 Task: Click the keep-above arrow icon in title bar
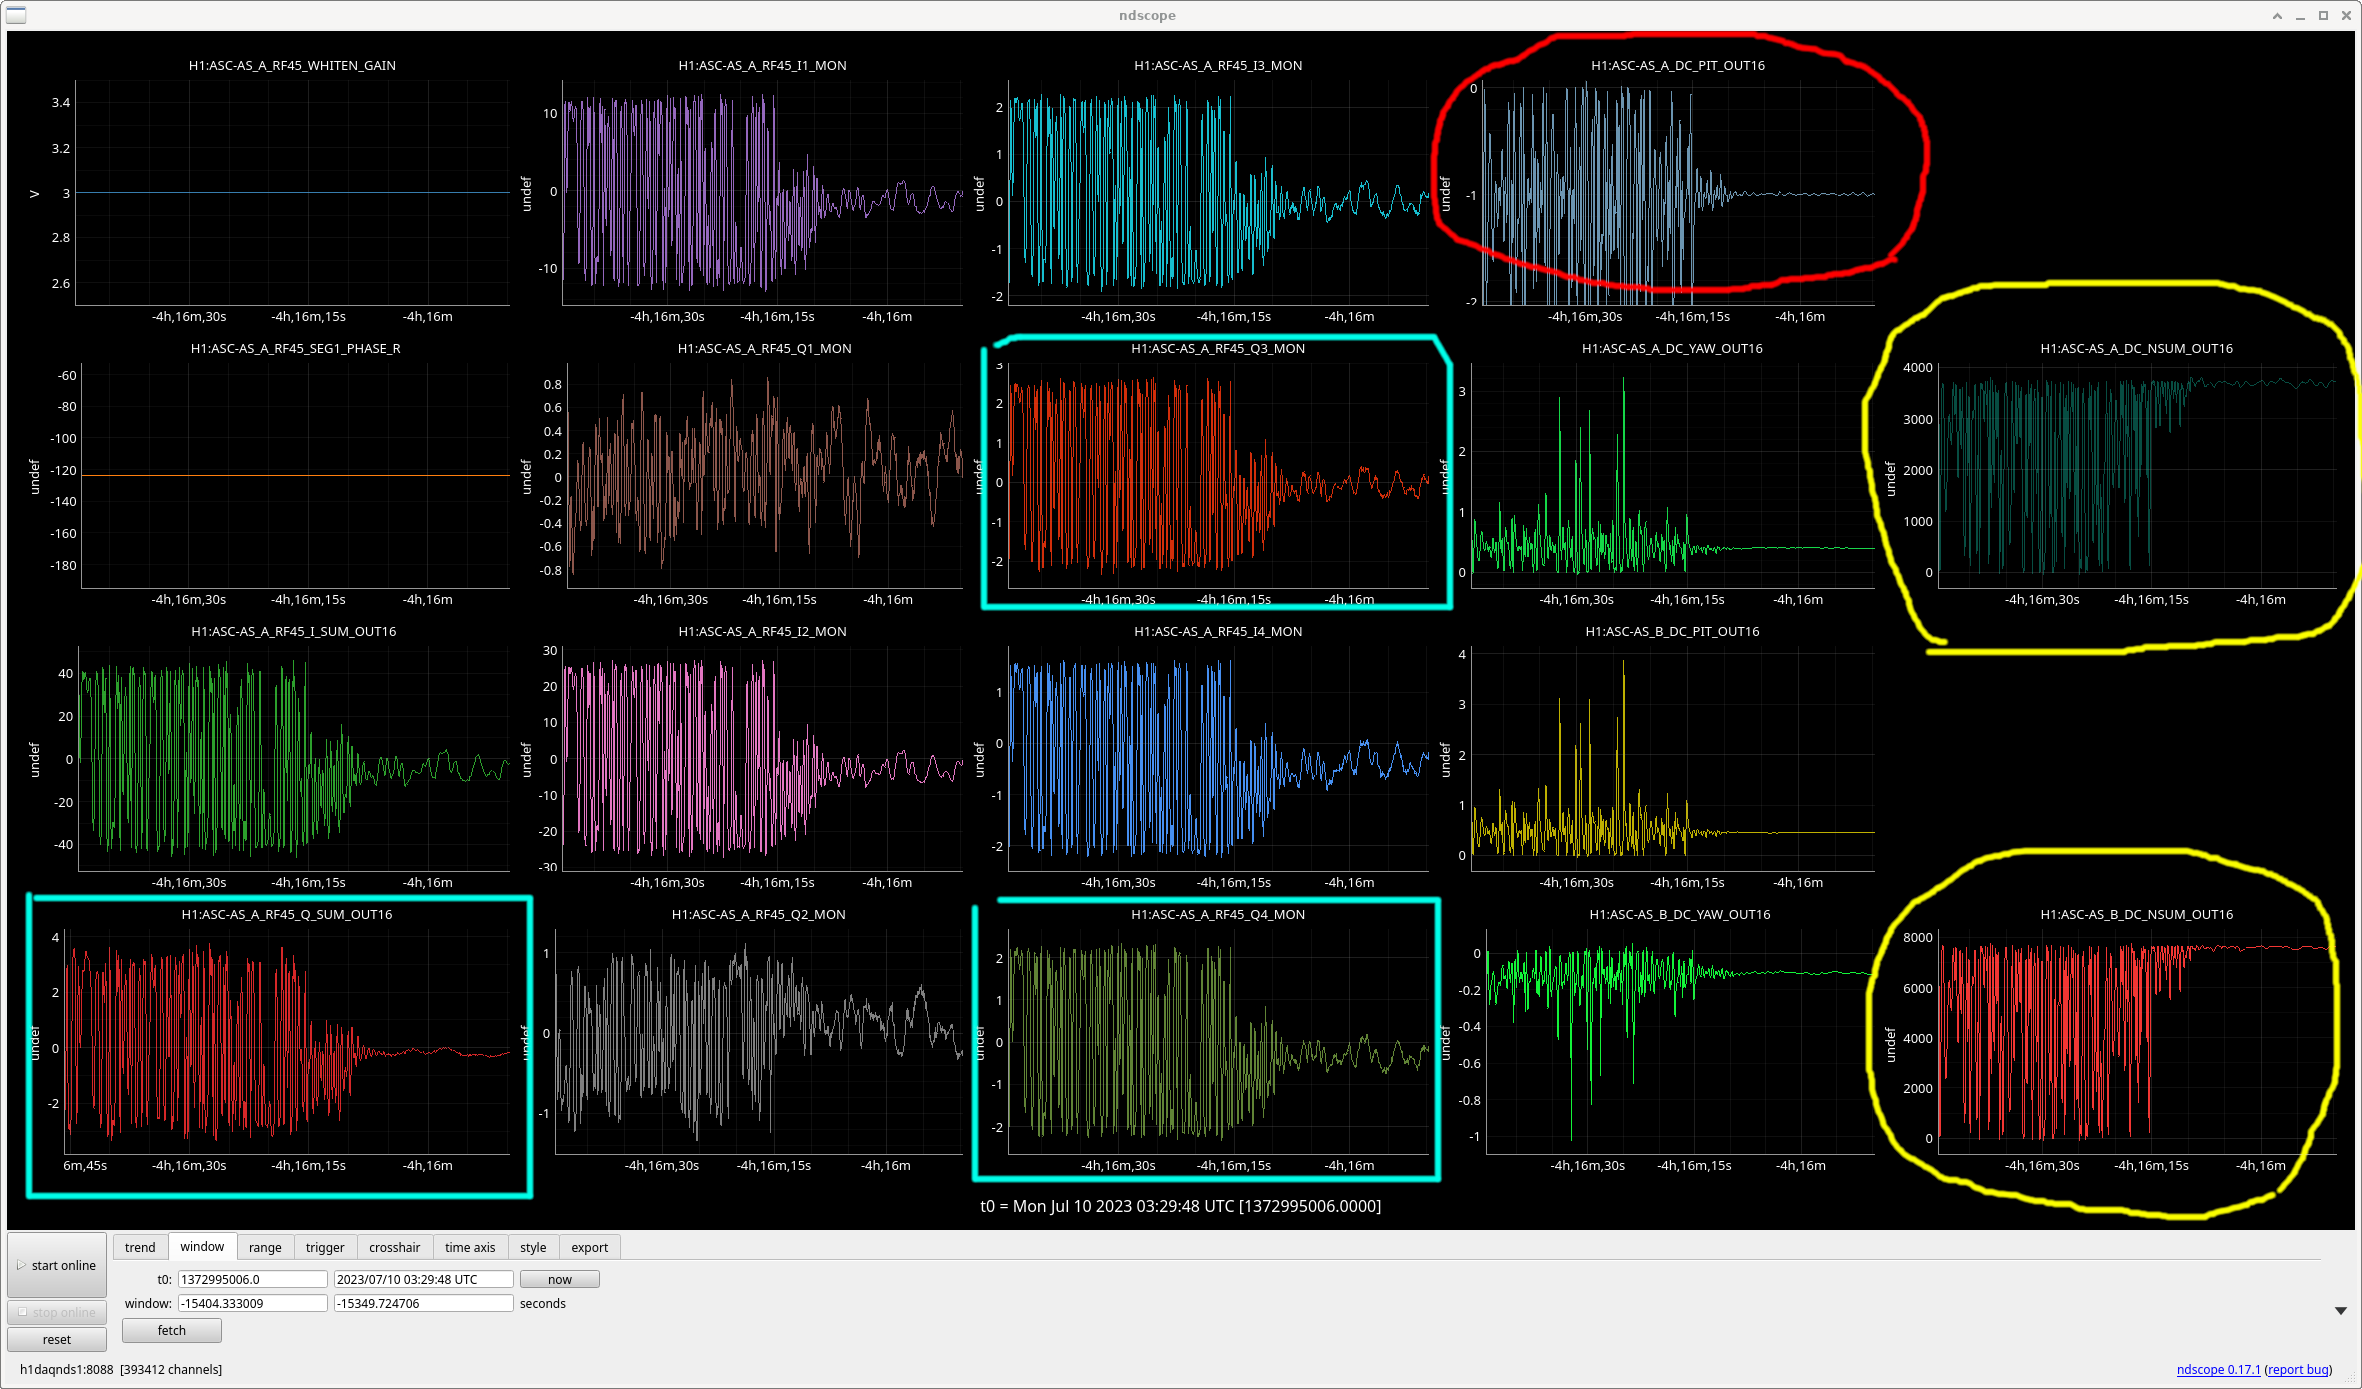2277,15
